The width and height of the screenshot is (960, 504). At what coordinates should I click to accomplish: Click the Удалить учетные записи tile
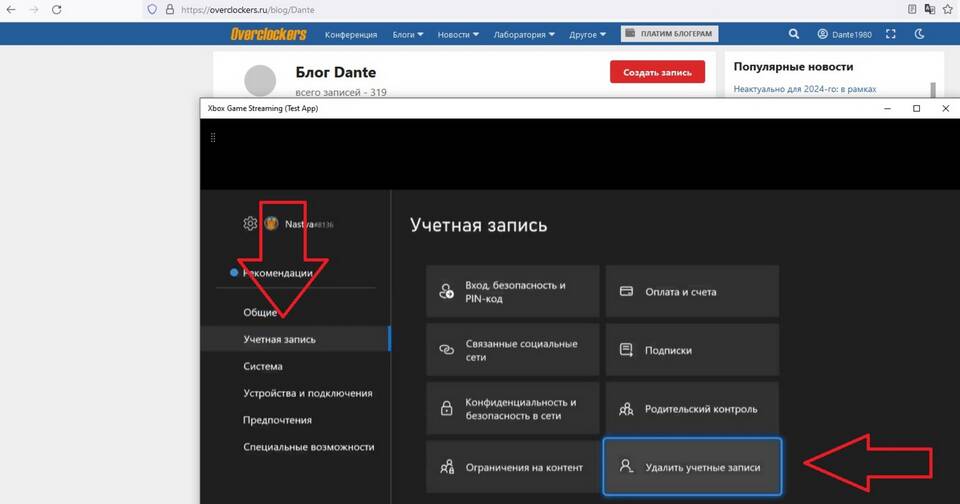point(691,466)
